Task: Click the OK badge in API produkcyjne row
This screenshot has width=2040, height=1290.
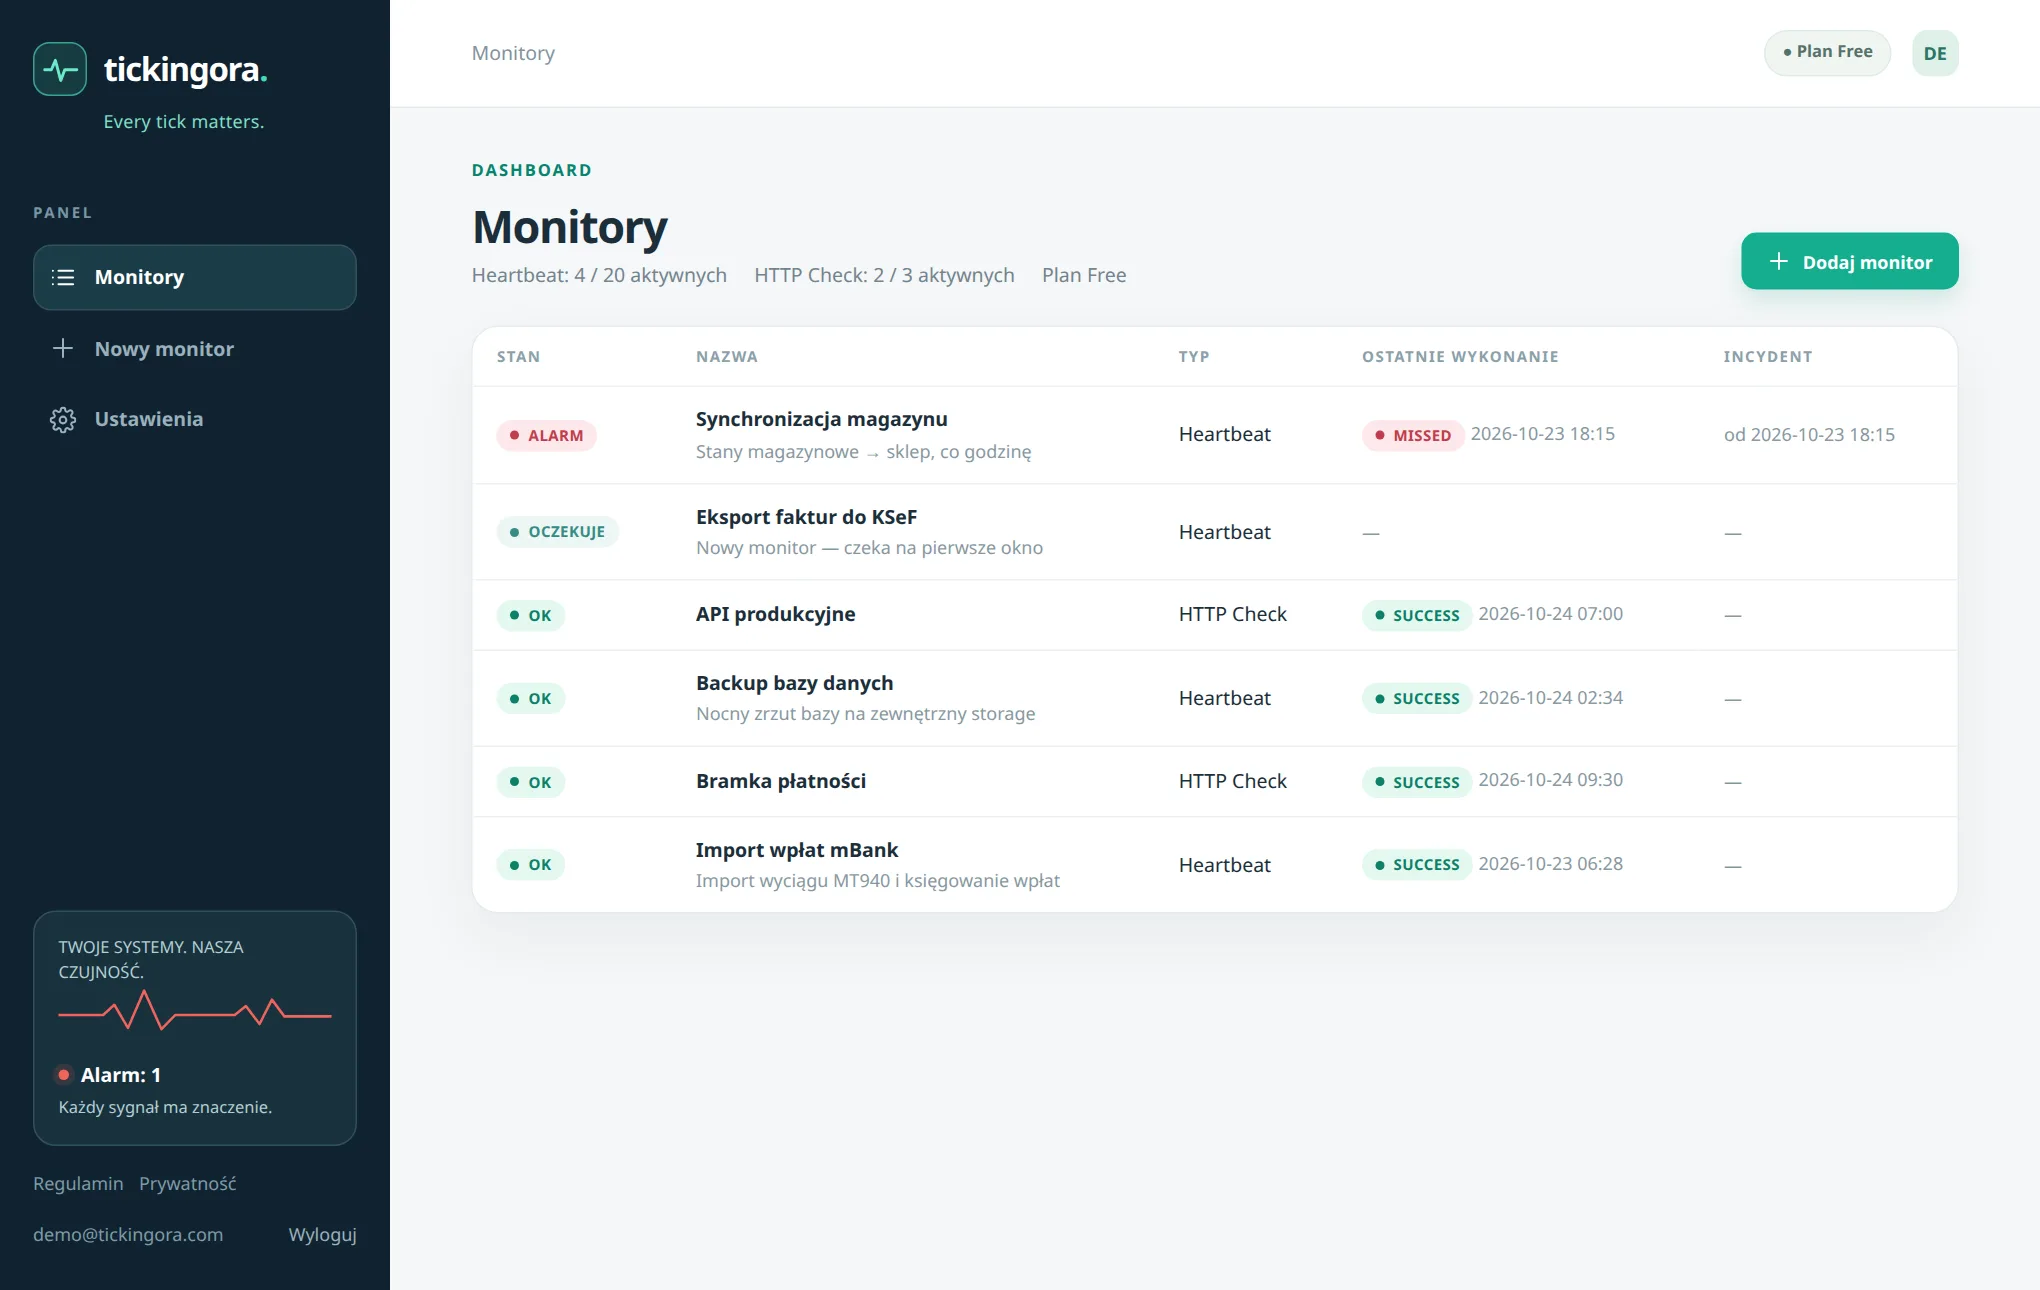Action: [530, 615]
